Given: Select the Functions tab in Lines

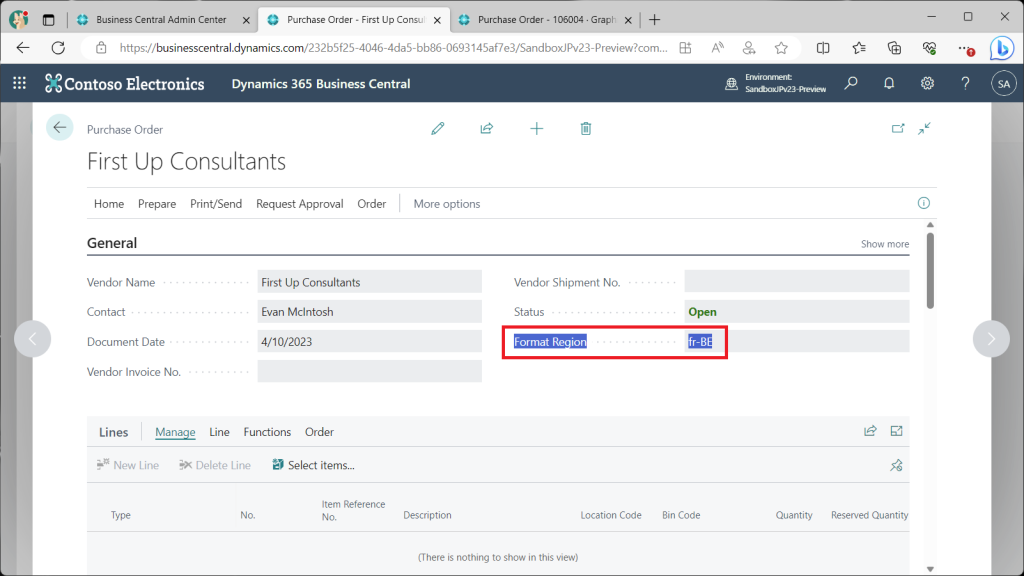Looking at the screenshot, I should (x=267, y=432).
